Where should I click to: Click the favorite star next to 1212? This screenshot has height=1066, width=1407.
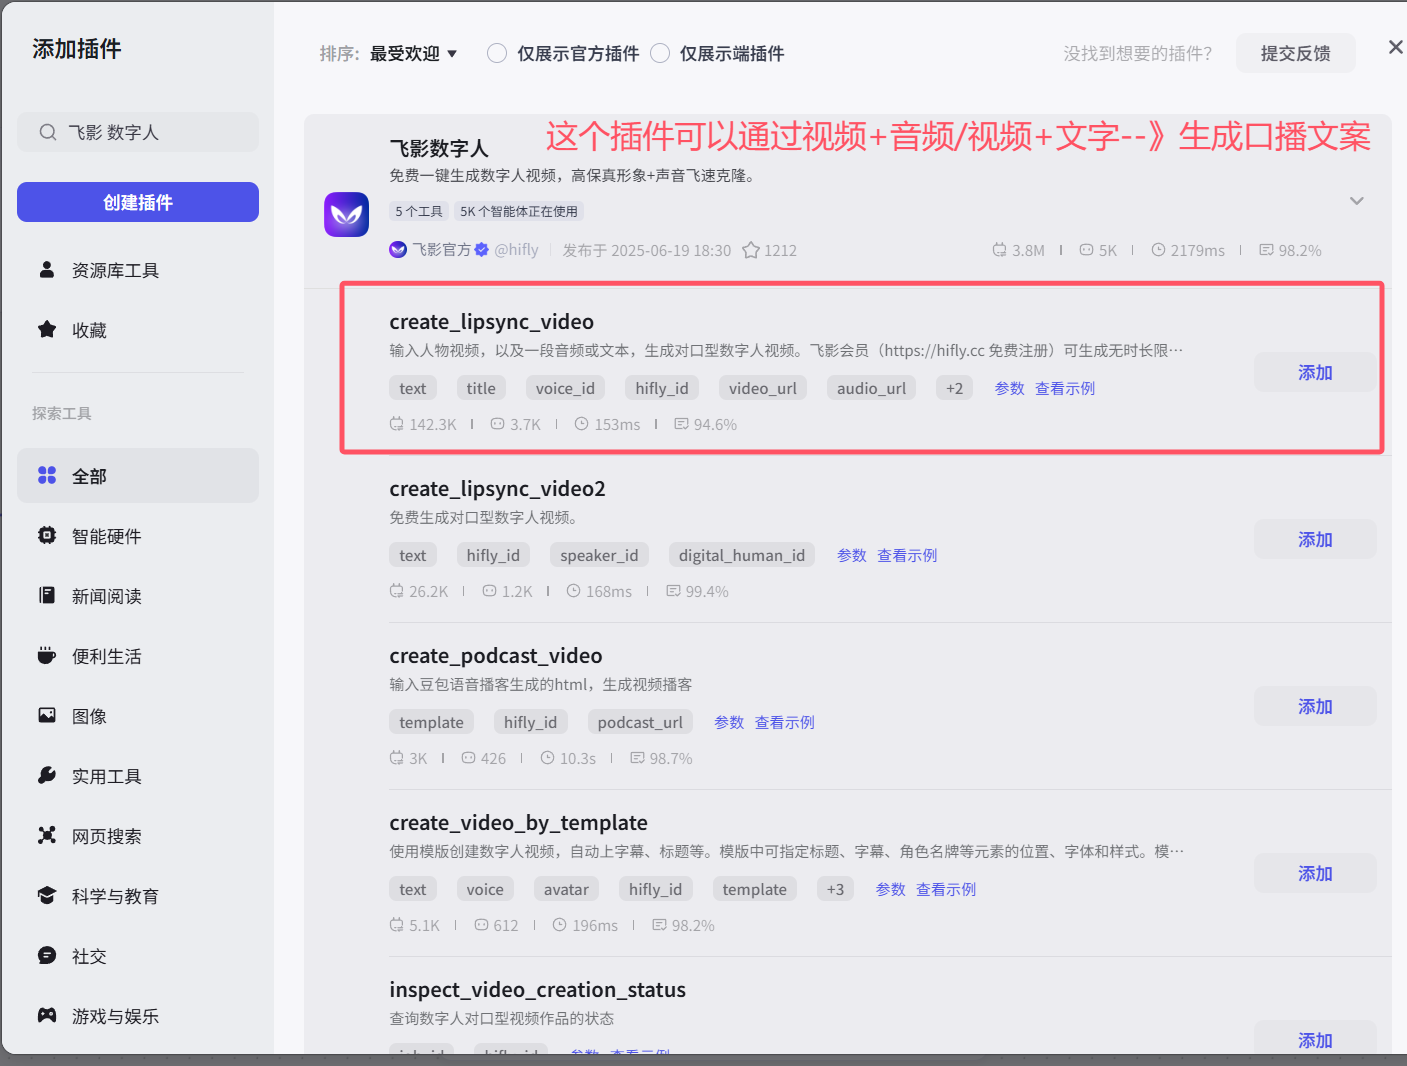point(751,250)
